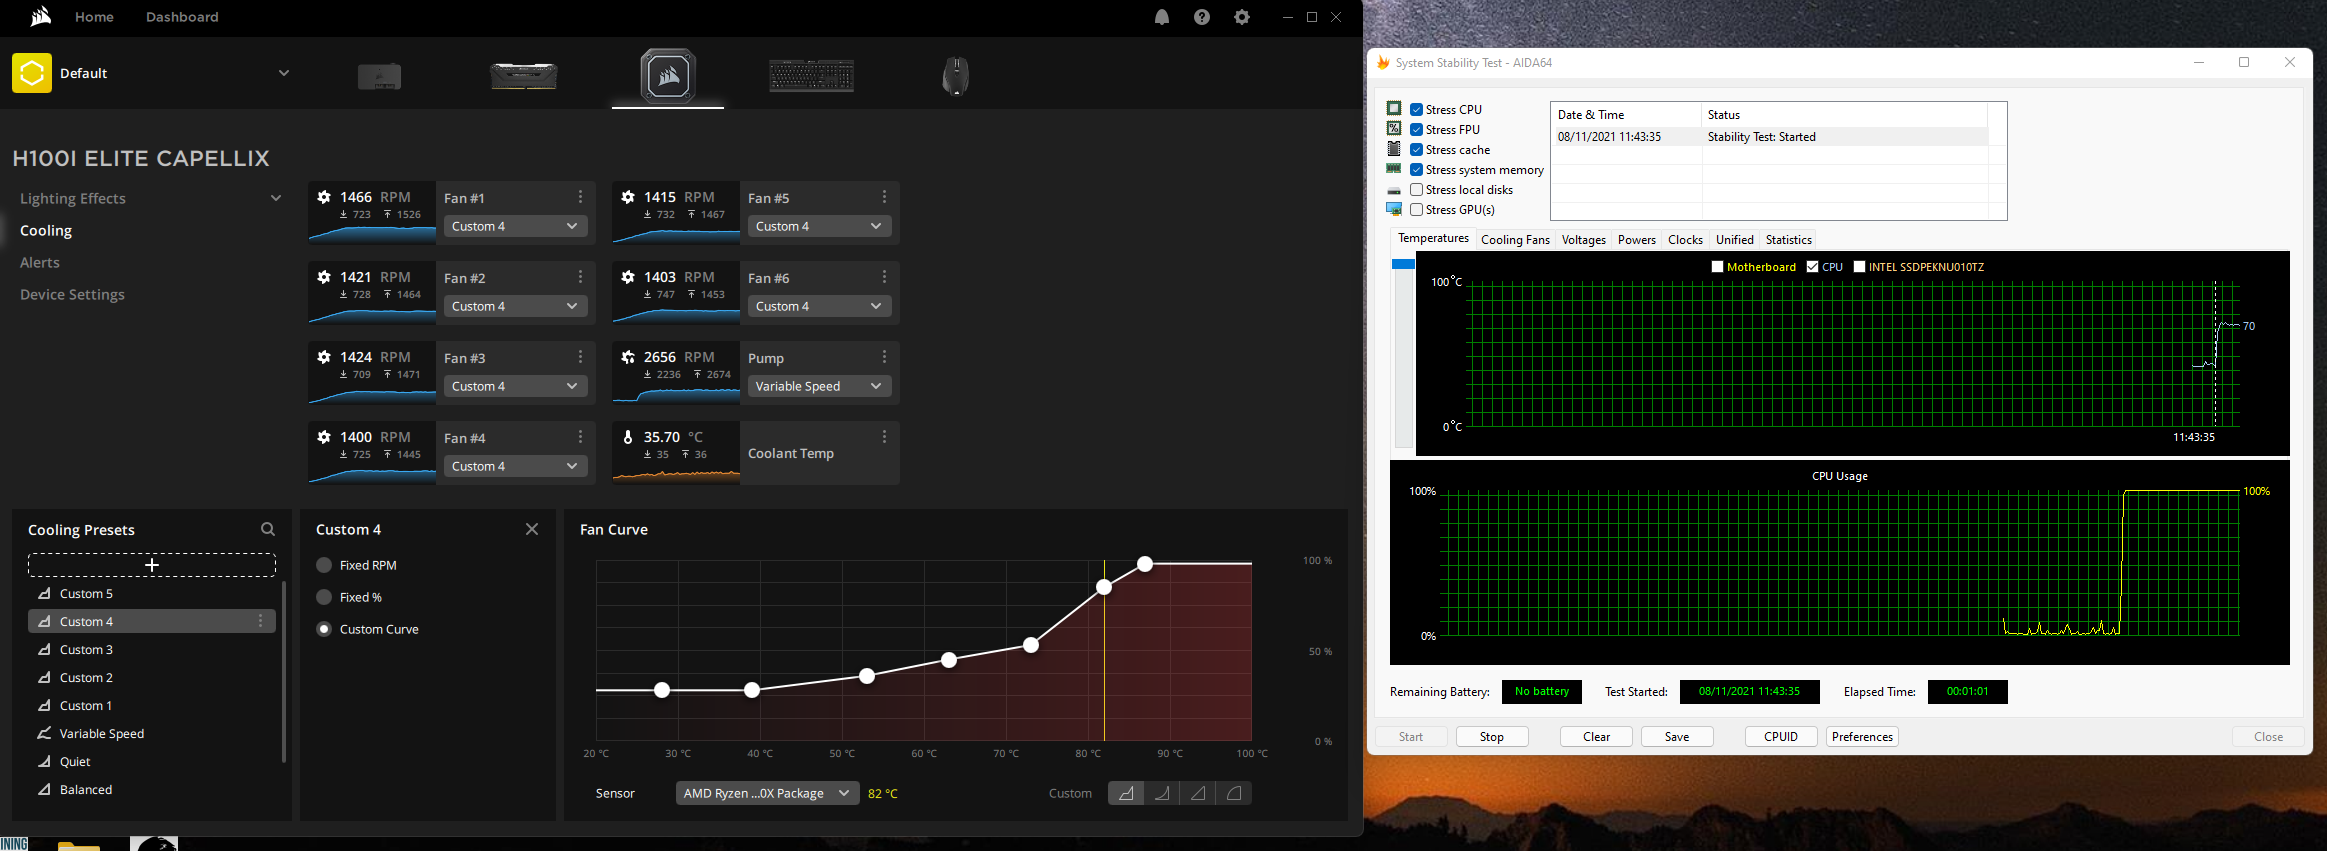Open Fan #2 Custom 4 preset dropdown
Image resolution: width=2327 pixels, height=851 pixels.
(515, 306)
